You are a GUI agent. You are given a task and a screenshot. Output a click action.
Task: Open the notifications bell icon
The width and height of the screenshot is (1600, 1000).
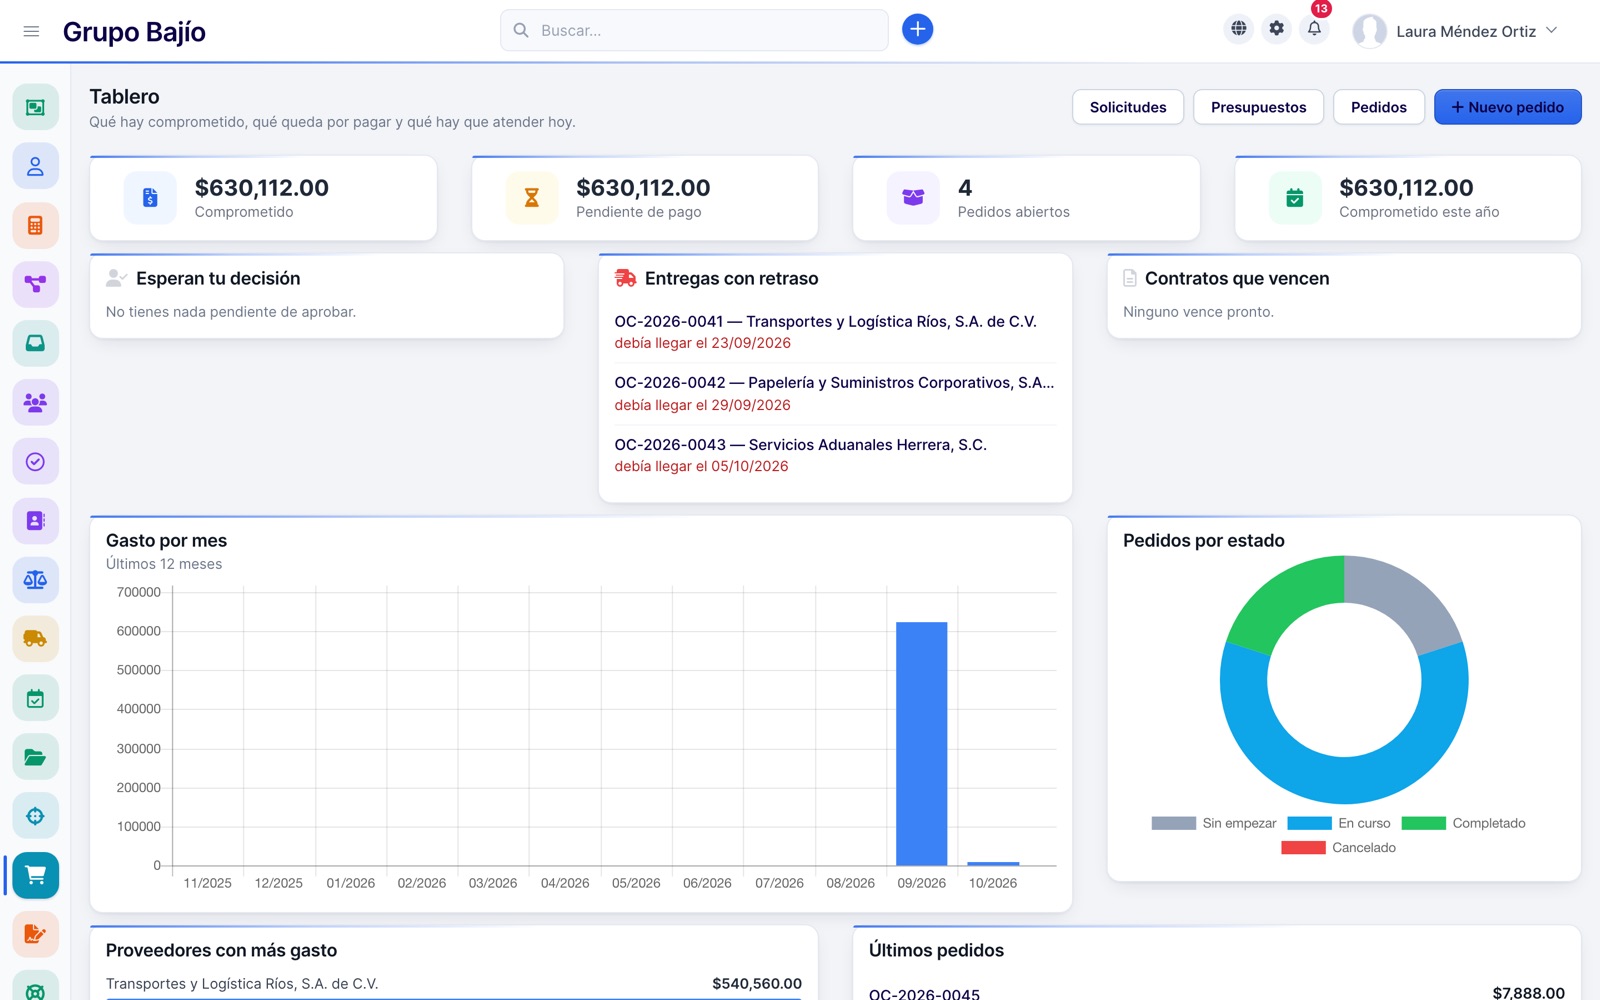[1314, 29]
